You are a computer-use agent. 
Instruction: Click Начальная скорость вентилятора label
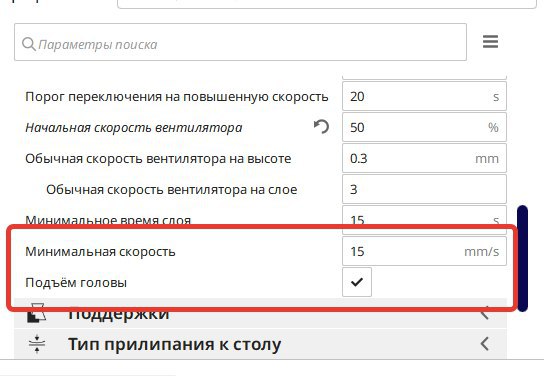(134, 128)
